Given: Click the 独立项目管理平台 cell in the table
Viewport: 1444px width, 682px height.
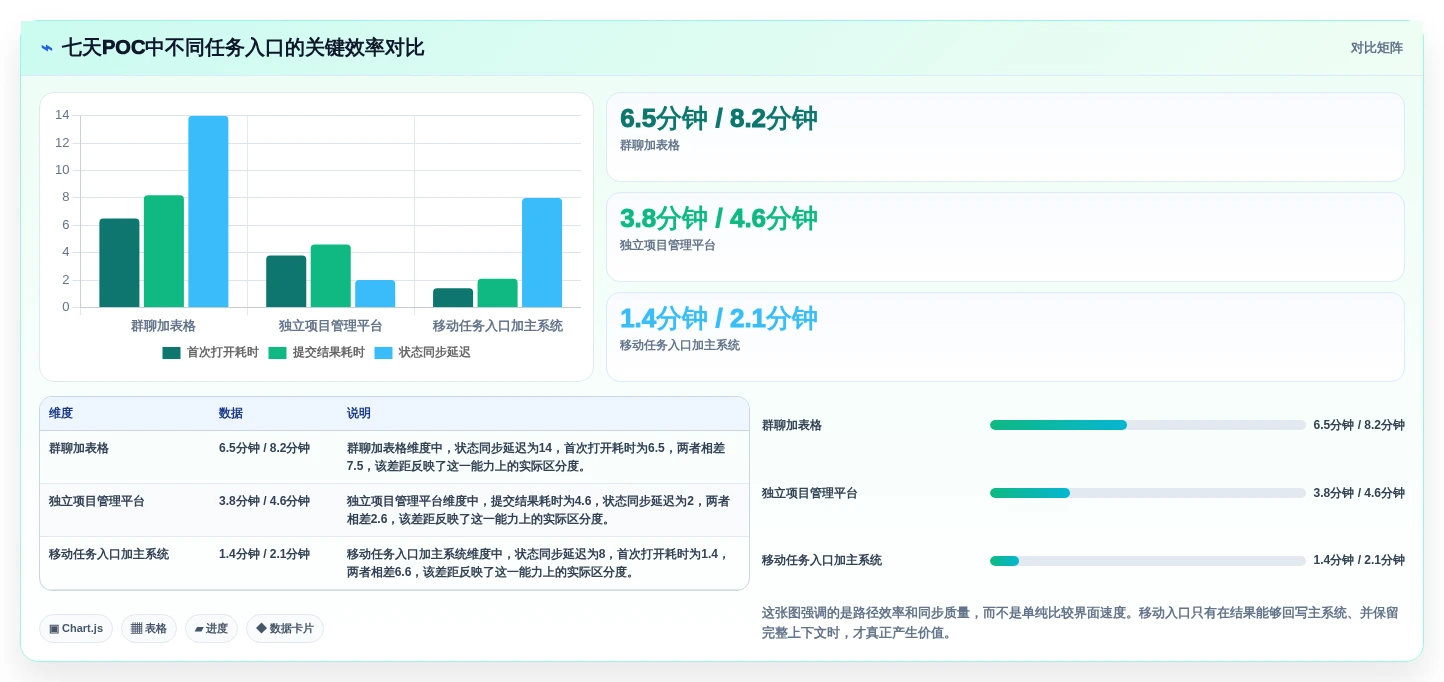Looking at the screenshot, I should (x=97, y=501).
